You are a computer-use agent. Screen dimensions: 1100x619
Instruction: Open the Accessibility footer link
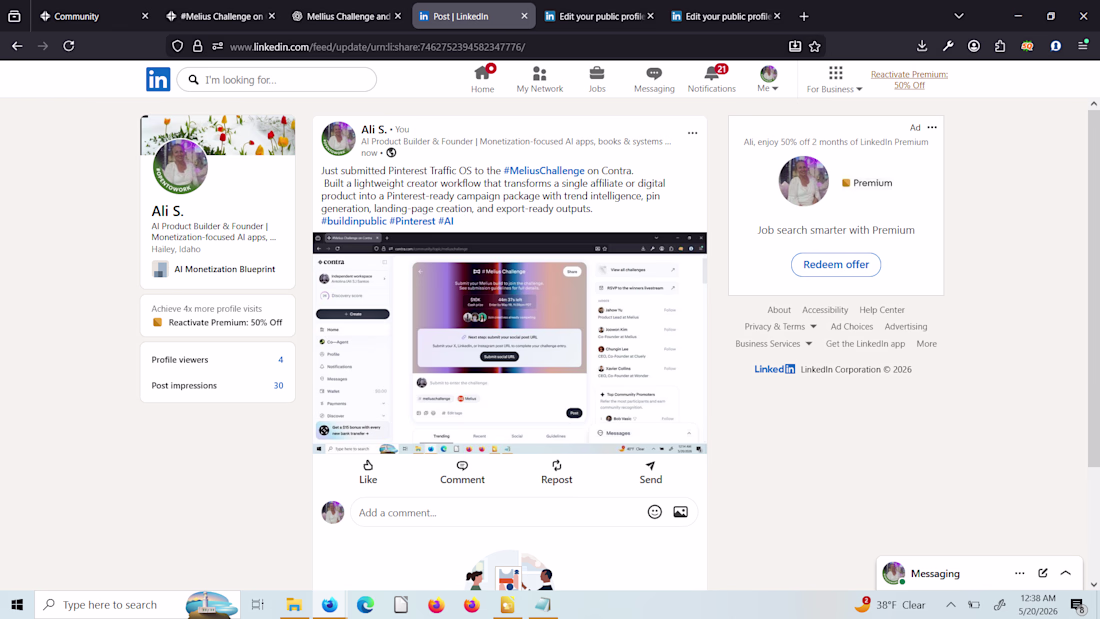825,310
